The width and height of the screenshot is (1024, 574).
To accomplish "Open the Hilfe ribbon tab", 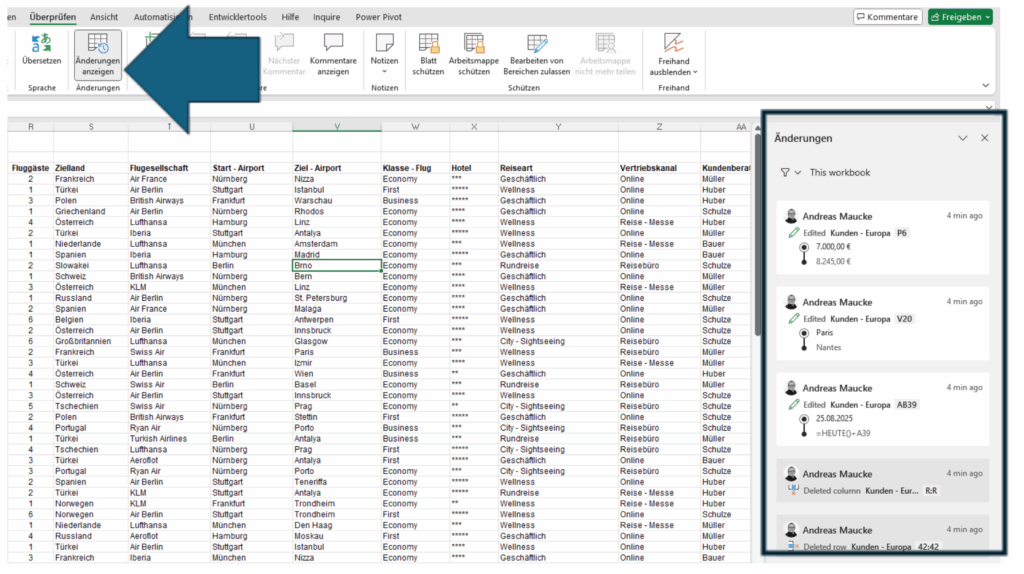I will coord(290,17).
